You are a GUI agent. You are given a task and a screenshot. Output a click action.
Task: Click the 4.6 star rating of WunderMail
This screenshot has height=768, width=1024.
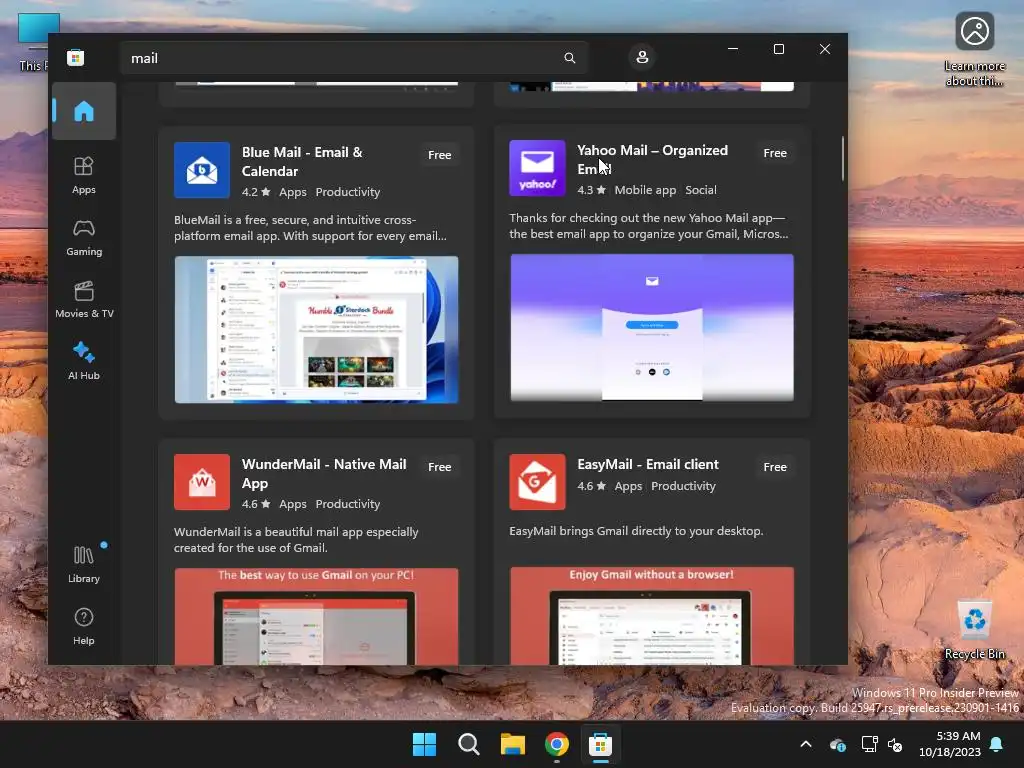click(x=256, y=504)
